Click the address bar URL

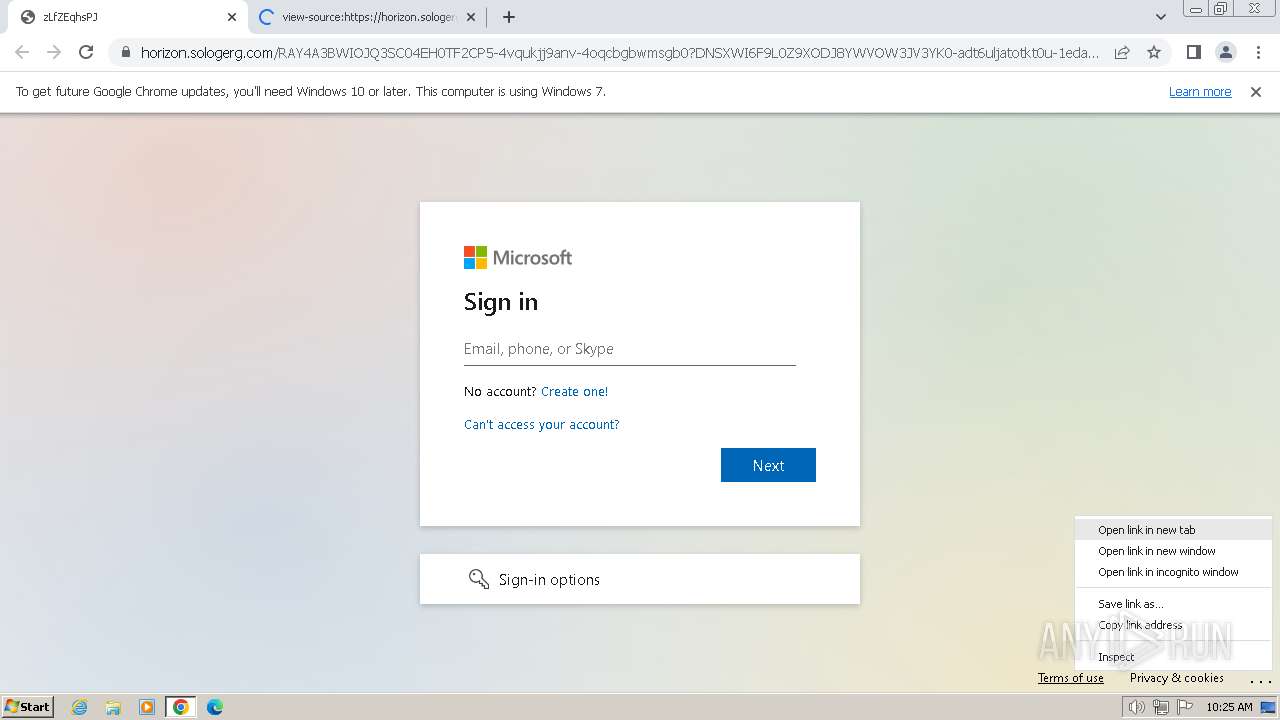(x=620, y=52)
